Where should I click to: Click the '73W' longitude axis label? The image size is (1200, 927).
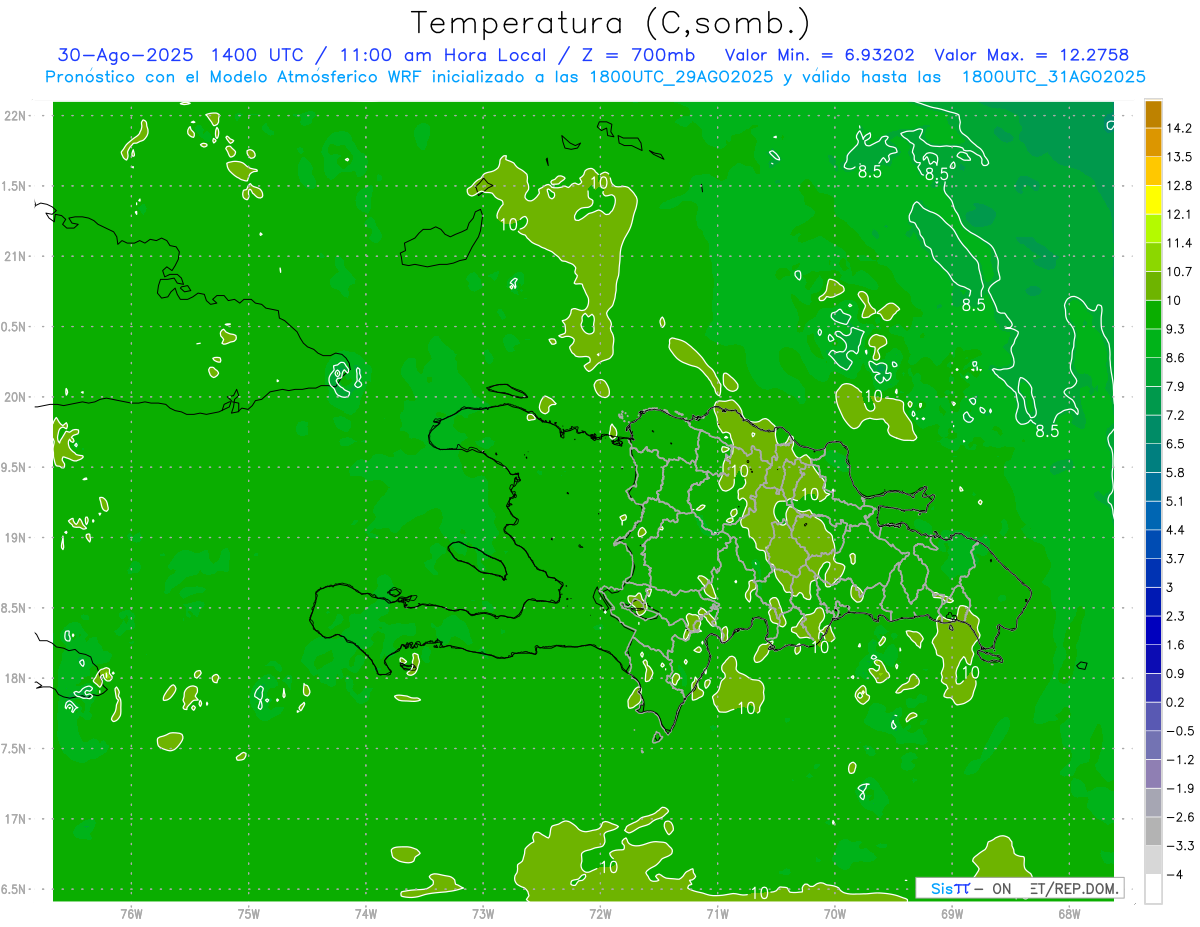point(483,914)
